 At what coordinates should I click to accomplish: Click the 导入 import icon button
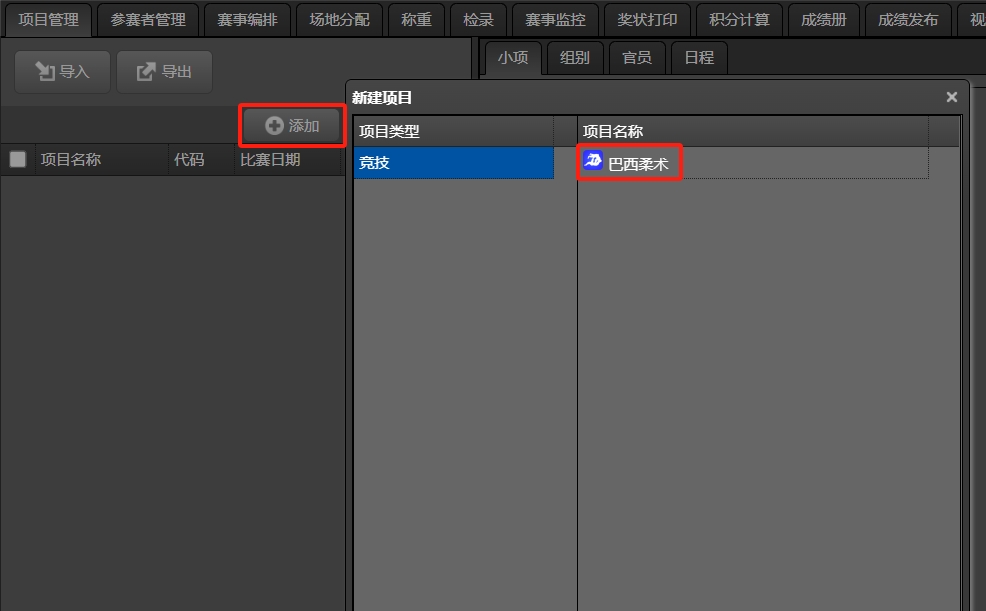pos(62,72)
